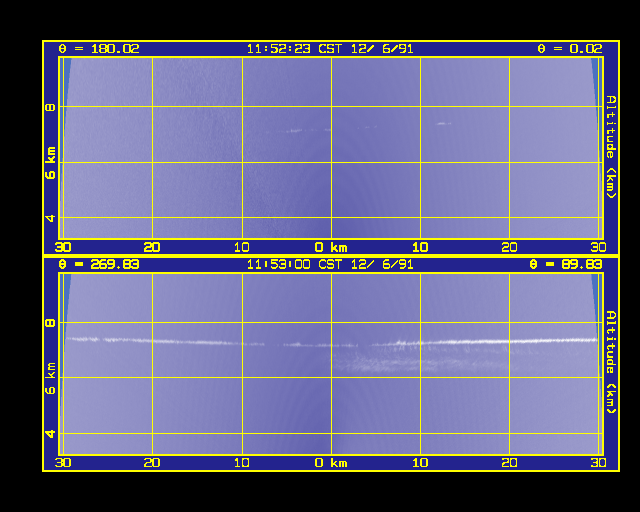Click the 6 km altitude label, lower scan
This screenshot has height=512, width=640.
click(50, 378)
